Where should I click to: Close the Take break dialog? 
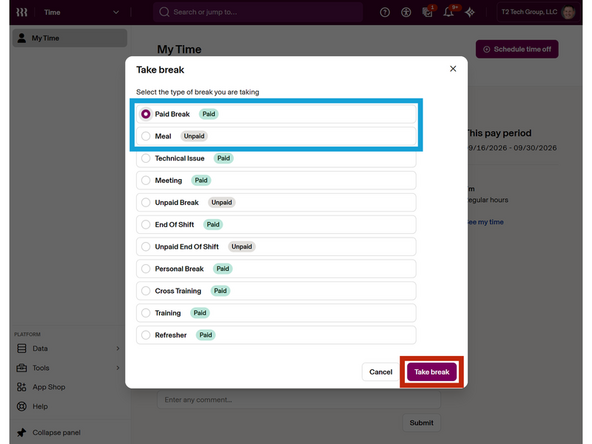pyautogui.click(x=453, y=69)
